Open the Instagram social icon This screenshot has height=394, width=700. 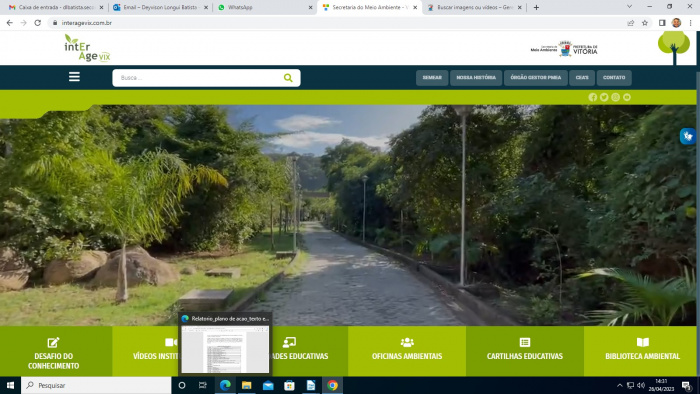[615, 97]
